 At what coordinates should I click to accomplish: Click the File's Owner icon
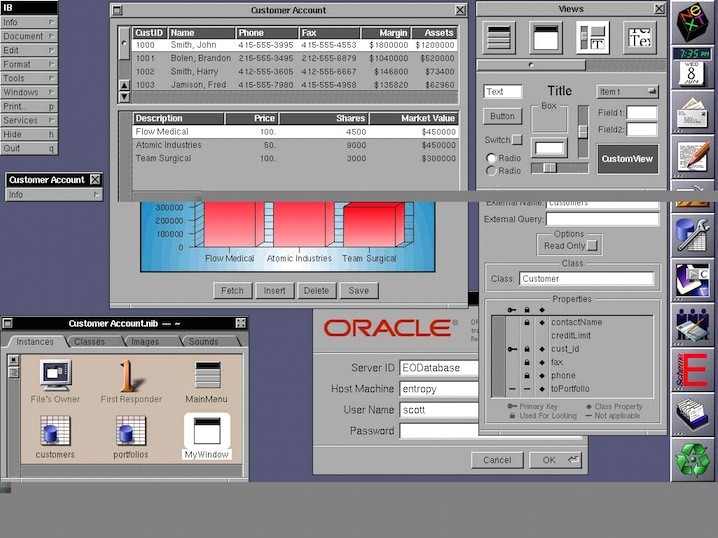(55, 375)
